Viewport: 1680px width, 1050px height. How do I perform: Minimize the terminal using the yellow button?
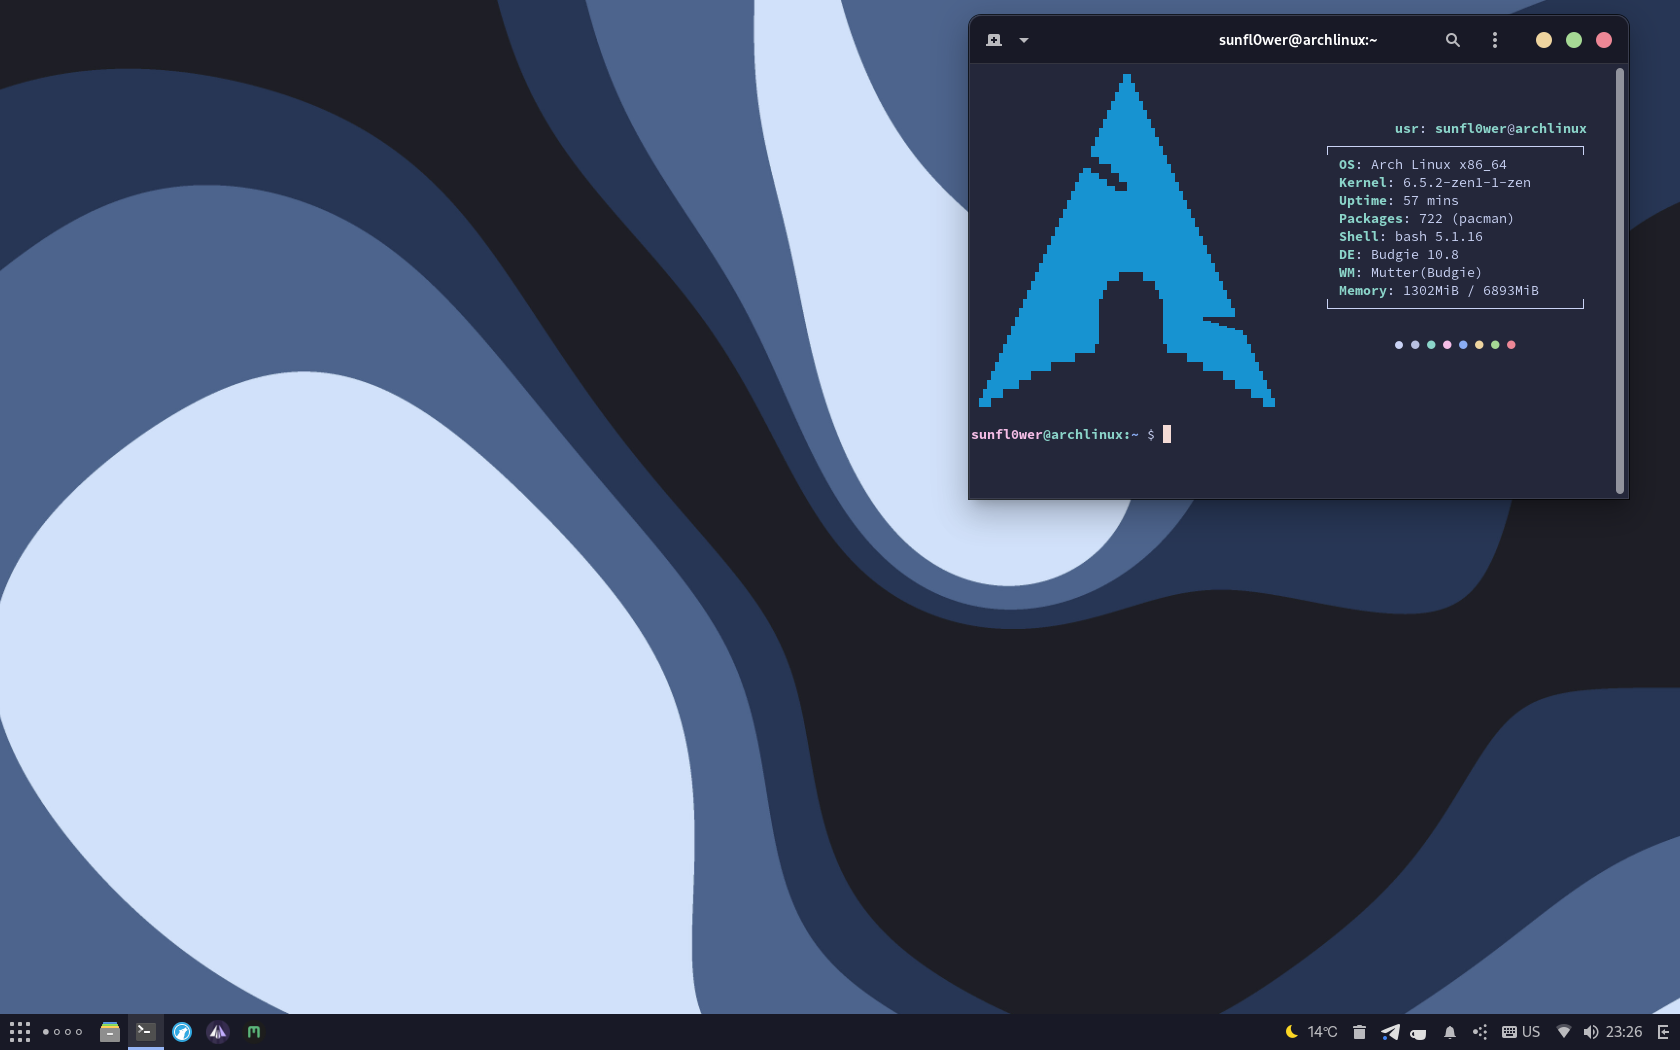pyautogui.click(x=1544, y=40)
